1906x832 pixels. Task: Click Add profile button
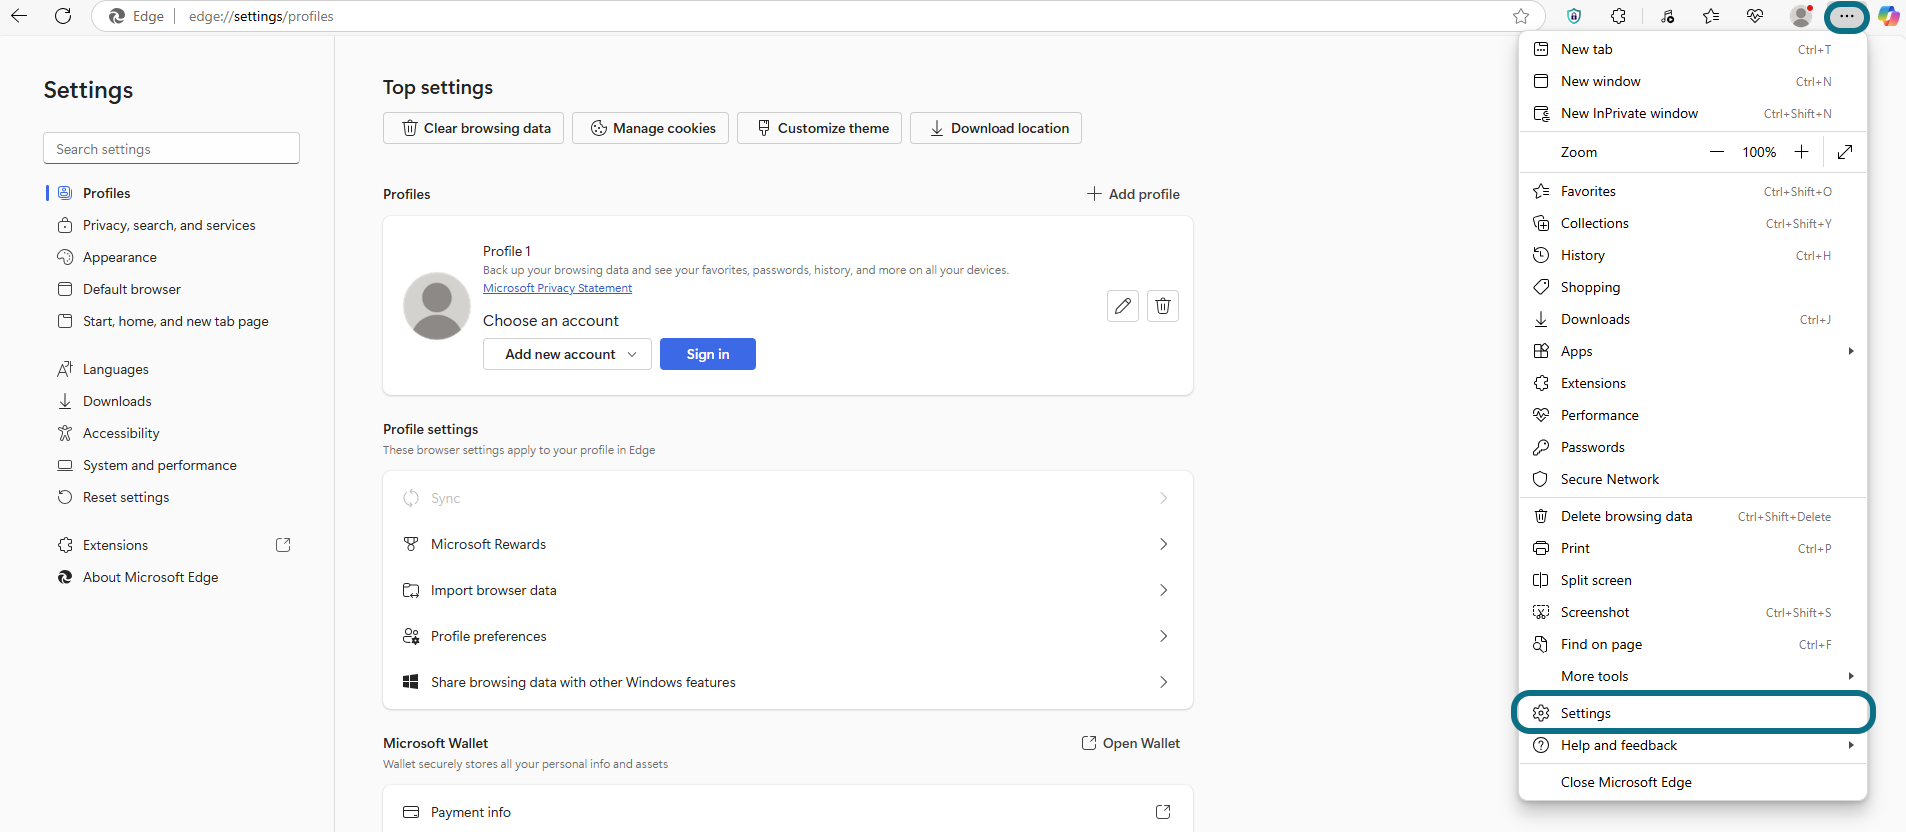[x=1133, y=194]
